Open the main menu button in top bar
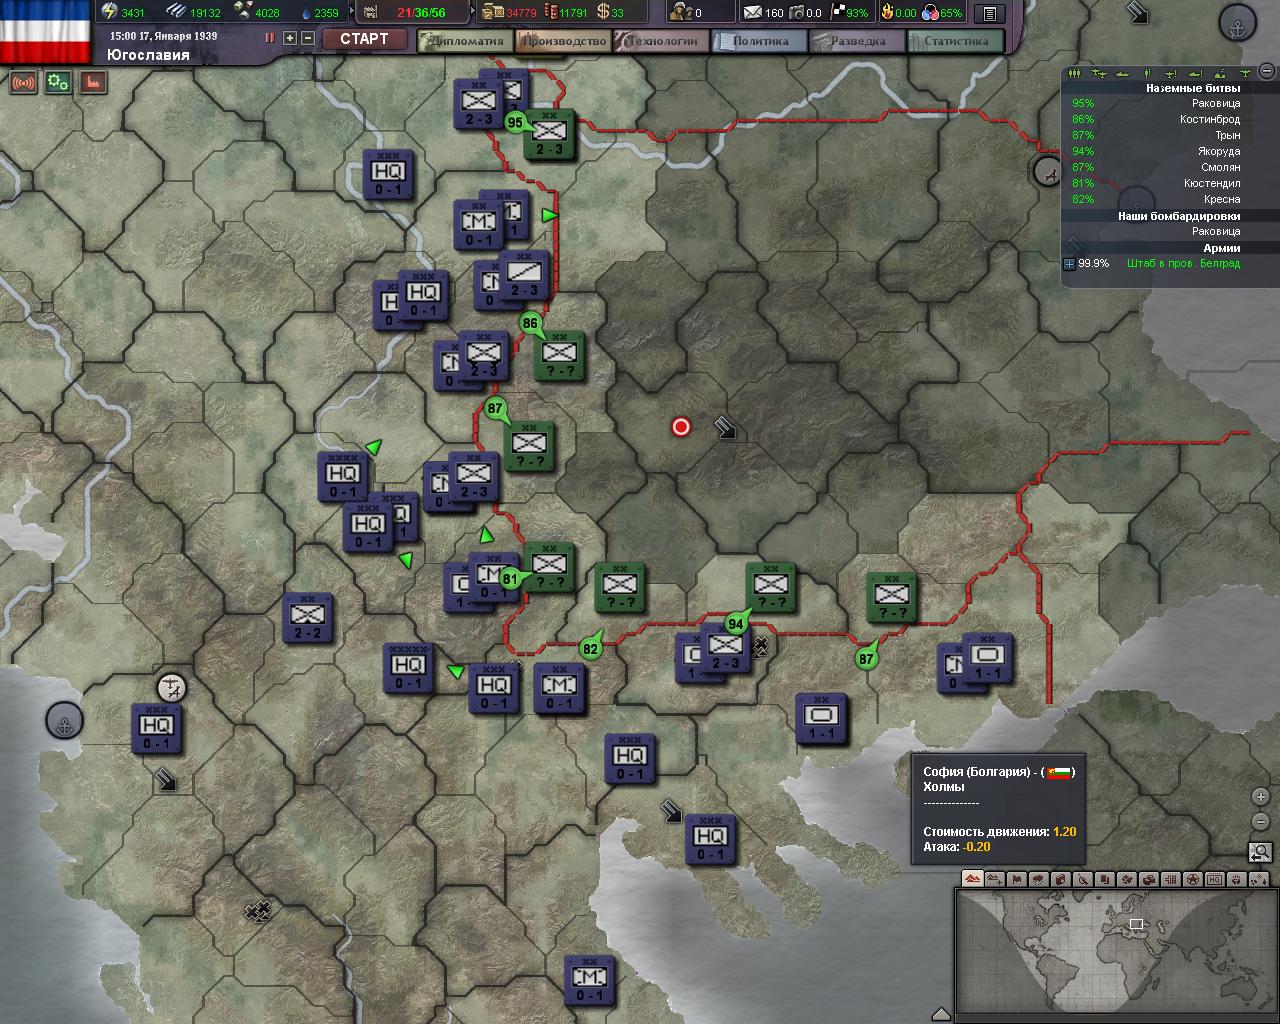The width and height of the screenshot is (1280, 1024). [990, 14]
